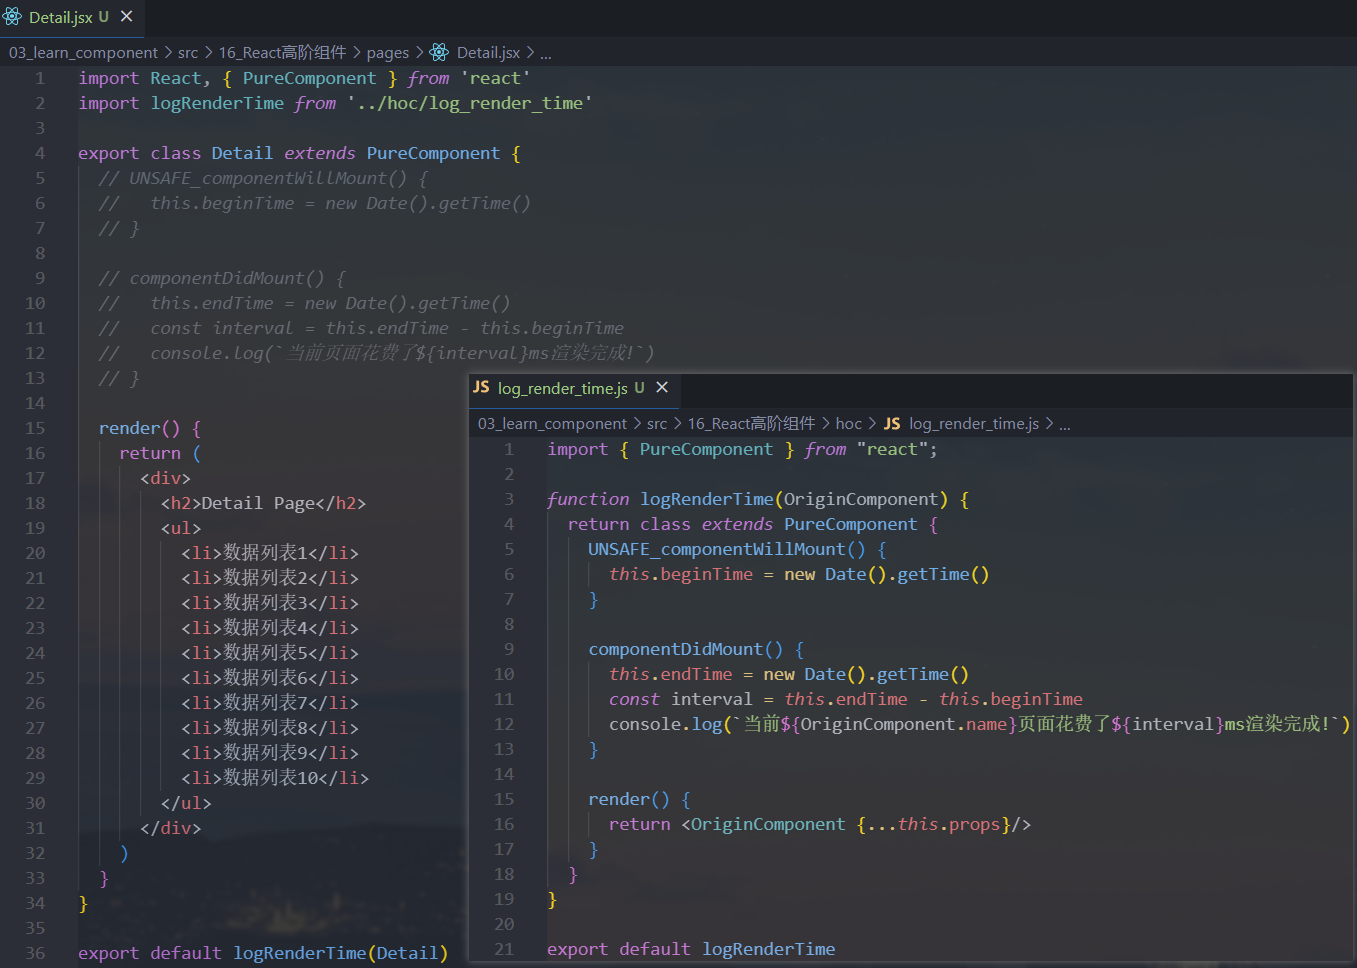The height and width of the screenshot is (968, 1357).
Task: Open src breadcrumb in log_render_time editor
Action: 657,424
